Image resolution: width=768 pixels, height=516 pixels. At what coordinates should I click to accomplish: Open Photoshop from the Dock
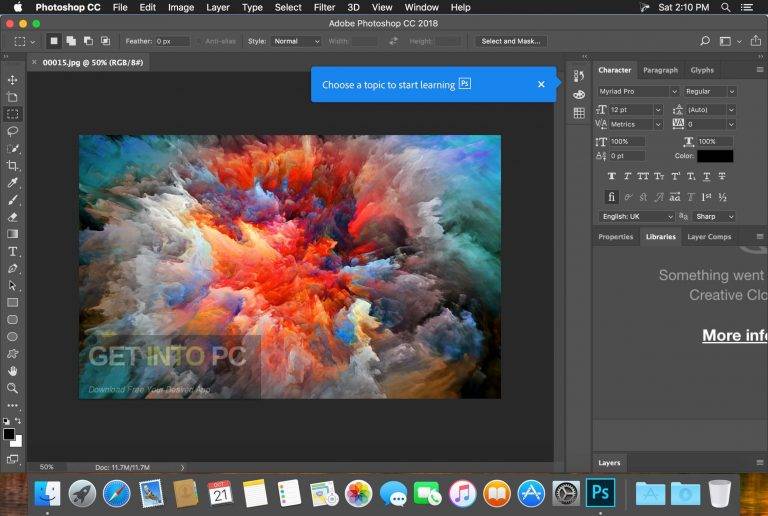coord(600,493)
